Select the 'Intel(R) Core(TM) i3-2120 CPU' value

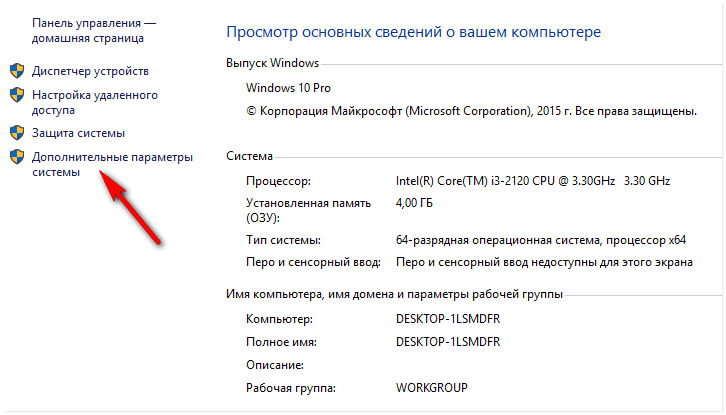(x=533, y=181)
